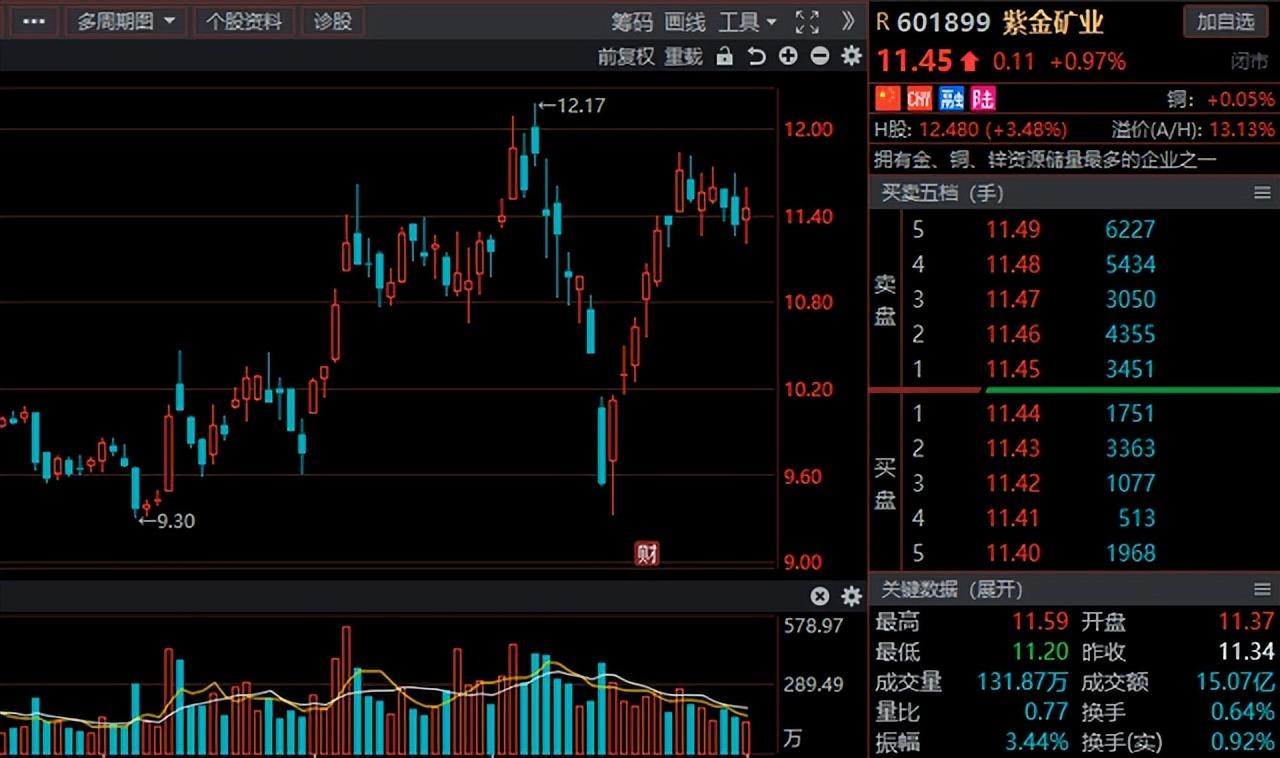
Task: Click the 陆 Stock Connect badge
Action: tap(984, 98)
